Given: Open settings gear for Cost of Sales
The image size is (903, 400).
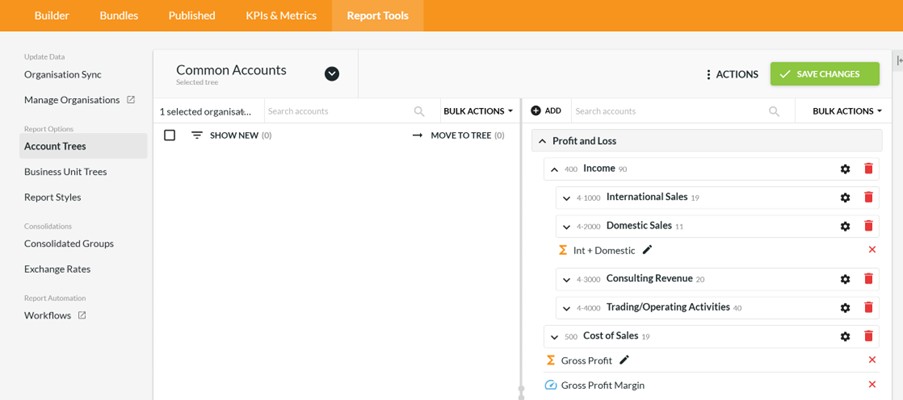Looking at the screenshot, I should click(845, 337).
